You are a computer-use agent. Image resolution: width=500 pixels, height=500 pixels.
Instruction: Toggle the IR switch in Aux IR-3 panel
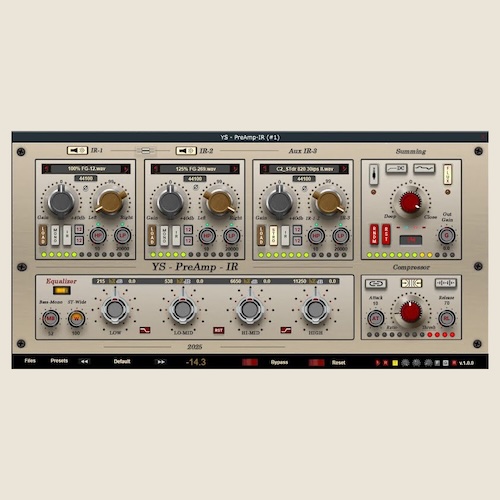[285, 236]
